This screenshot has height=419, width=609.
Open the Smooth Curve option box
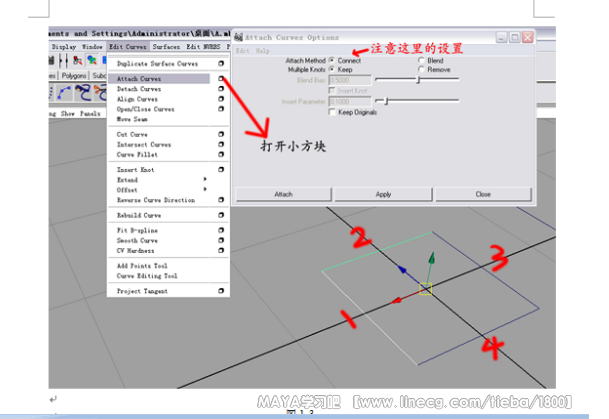pyautogui.click(x=221, y=240)
